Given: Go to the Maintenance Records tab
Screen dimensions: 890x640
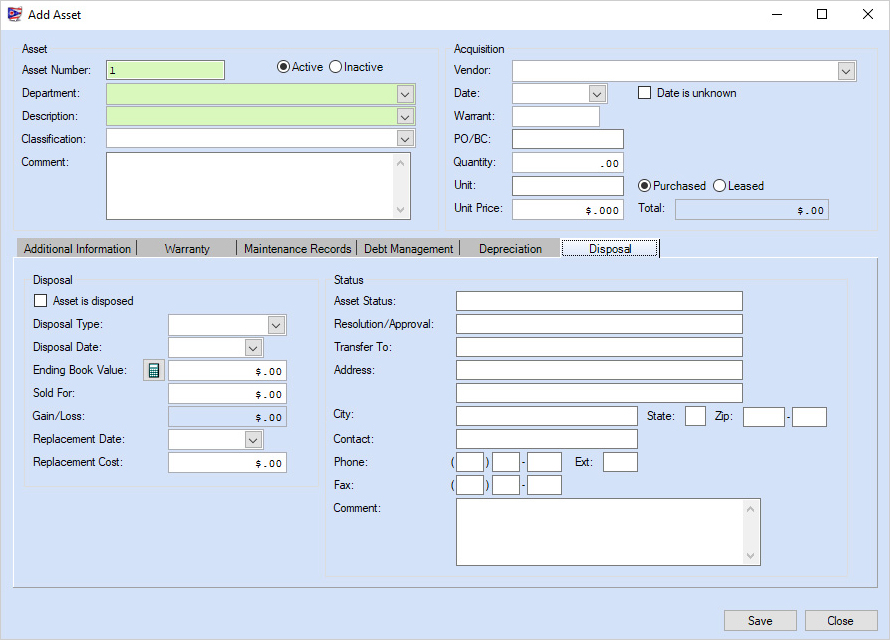Looking at the screenshot, I should pyautogui.click(x=297, y=249).
